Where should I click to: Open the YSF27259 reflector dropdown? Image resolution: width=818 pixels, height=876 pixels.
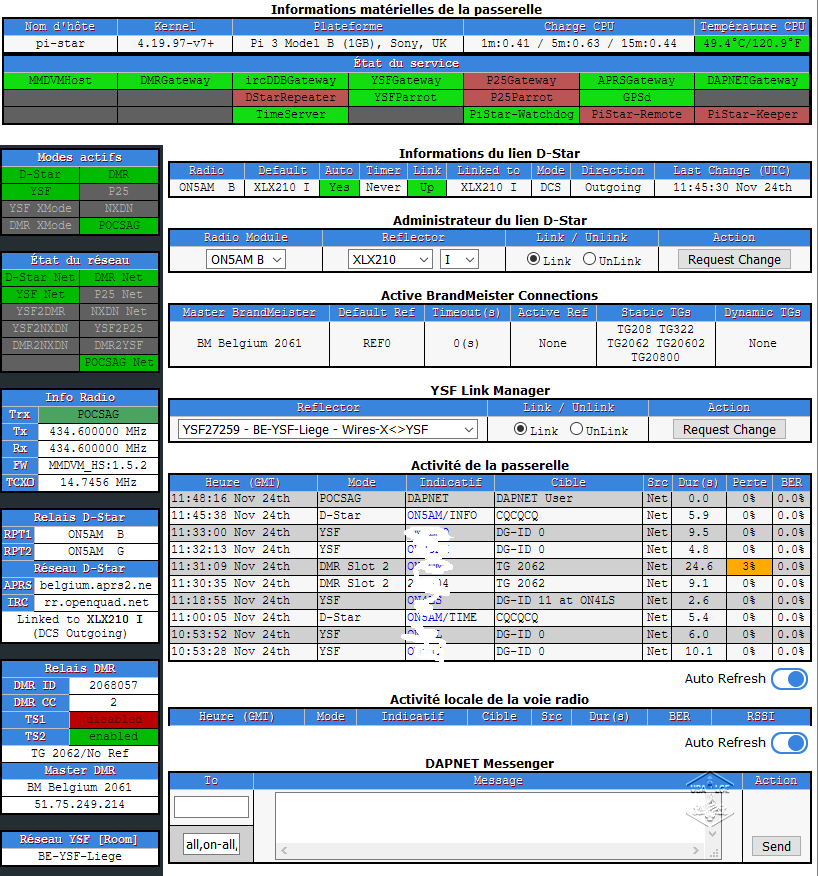click(x=328, y=430)
